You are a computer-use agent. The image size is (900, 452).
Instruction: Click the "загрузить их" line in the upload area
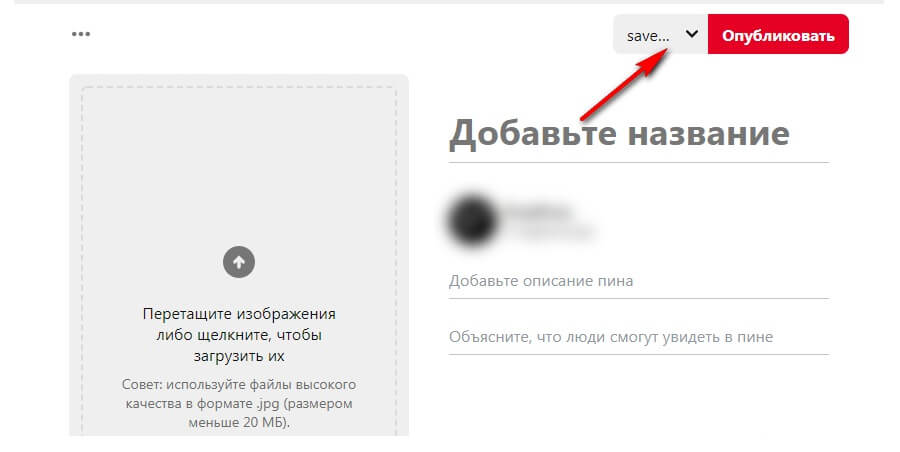(239, 356)
